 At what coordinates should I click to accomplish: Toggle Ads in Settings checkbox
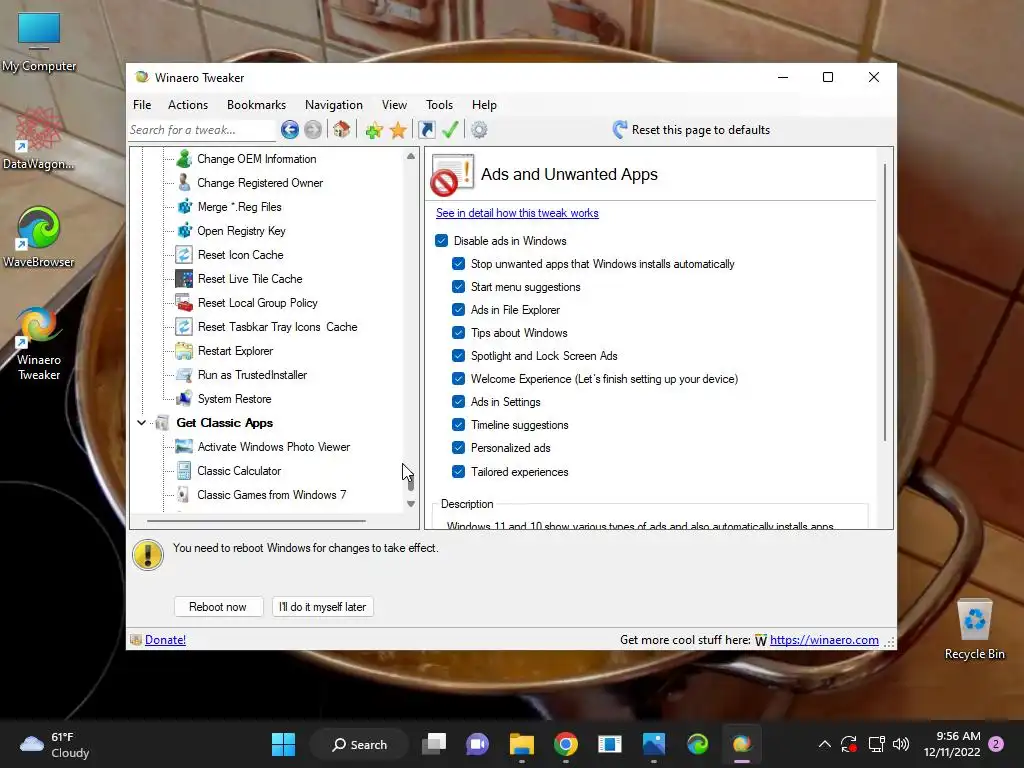click(458, 402)
